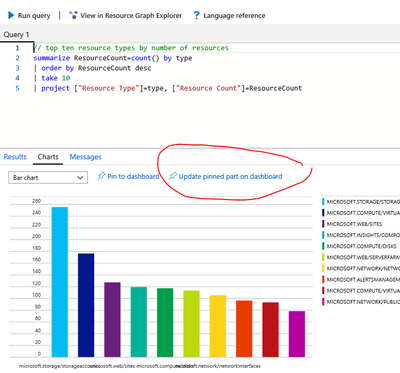Click the MICROSOFT.INSIGHTS legend label
Viewport: 400px width, 373px height.
click(363, 235)
